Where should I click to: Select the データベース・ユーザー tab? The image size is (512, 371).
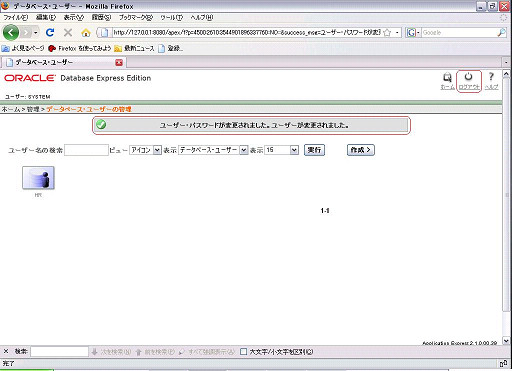click(x=63, y=62)
